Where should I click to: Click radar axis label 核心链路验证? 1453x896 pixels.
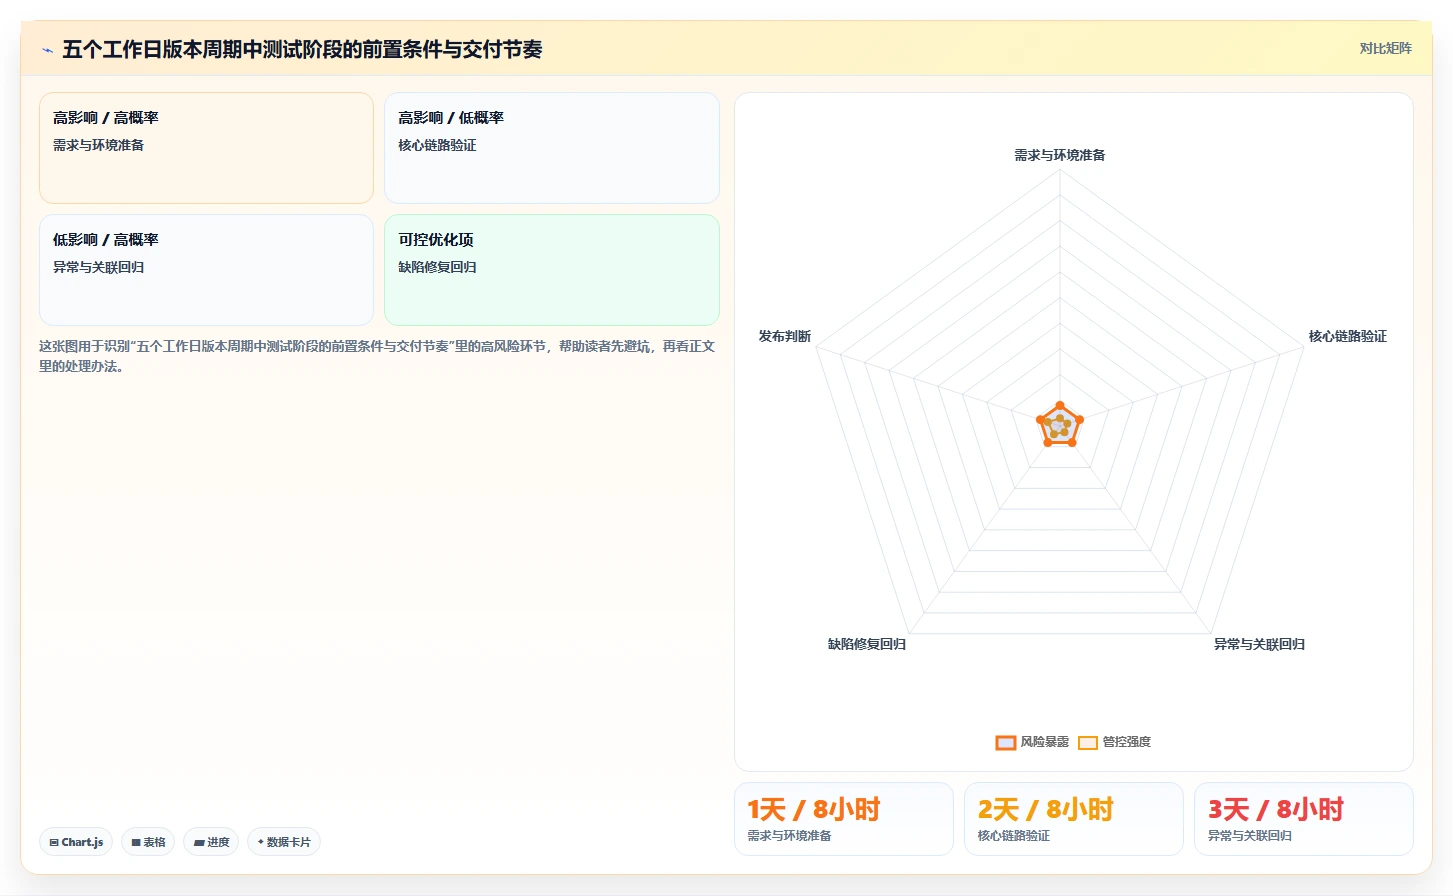click(x=1347, y=336)
